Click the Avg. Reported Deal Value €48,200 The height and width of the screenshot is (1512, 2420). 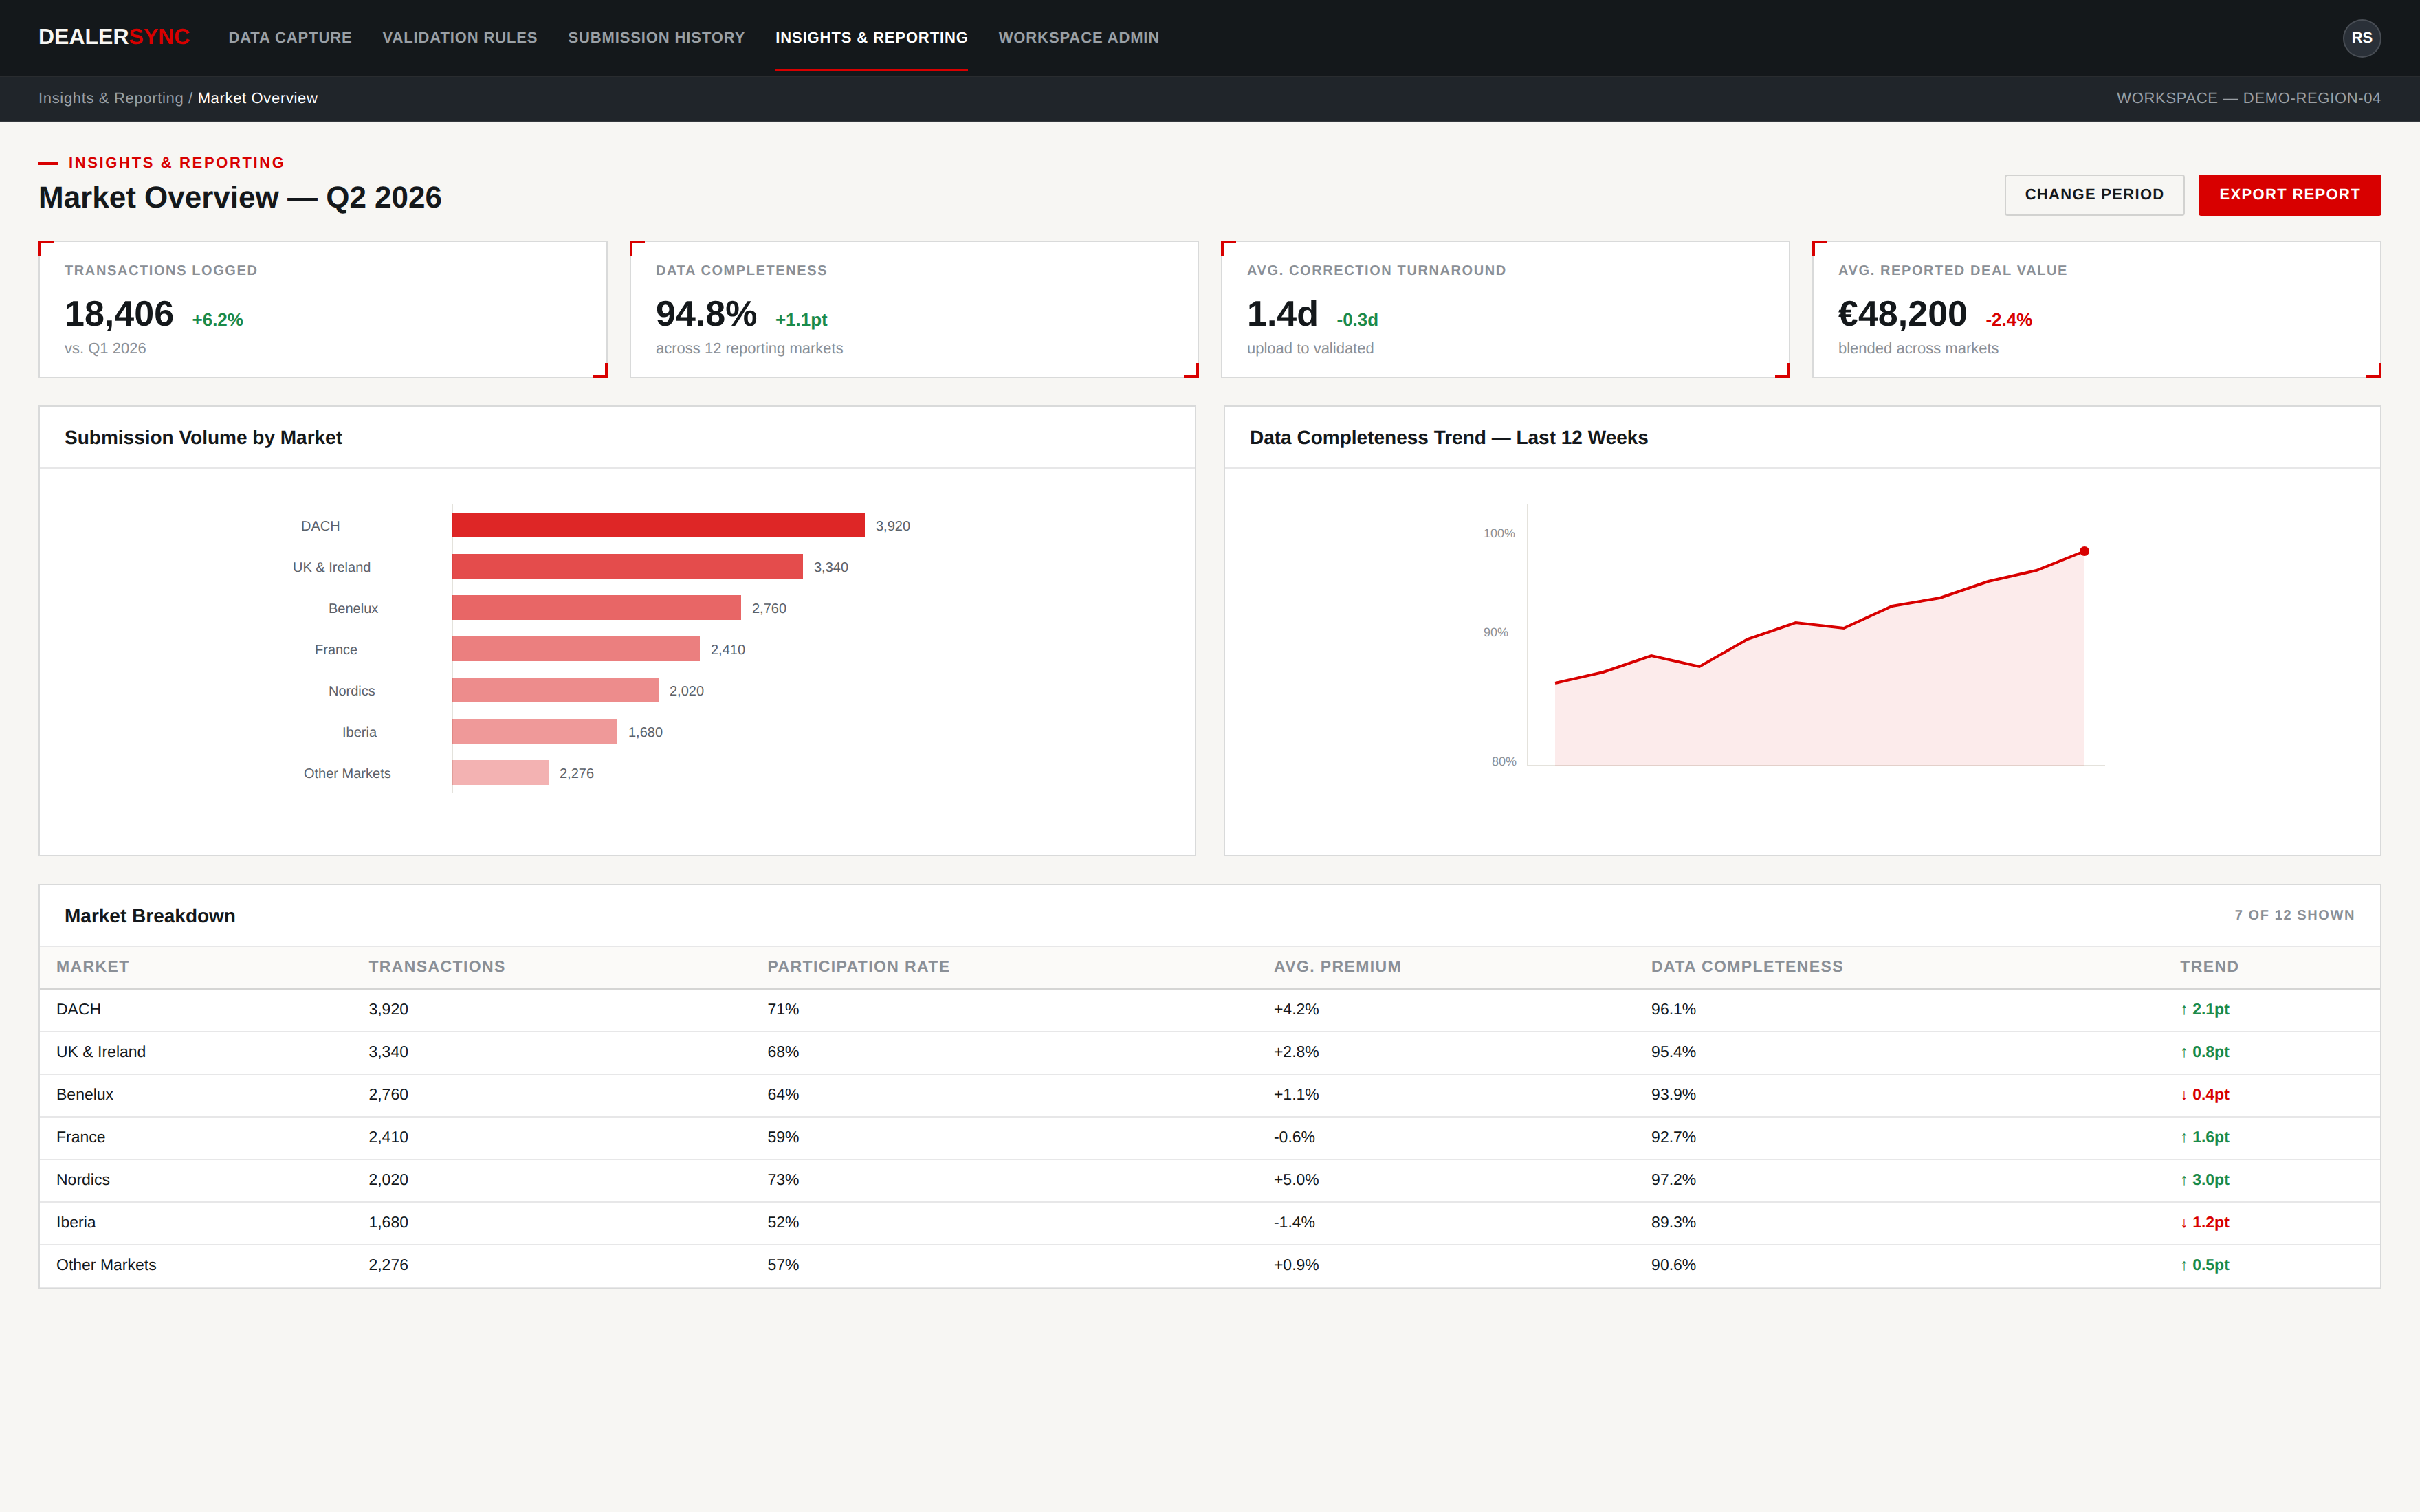point(1902,314)
